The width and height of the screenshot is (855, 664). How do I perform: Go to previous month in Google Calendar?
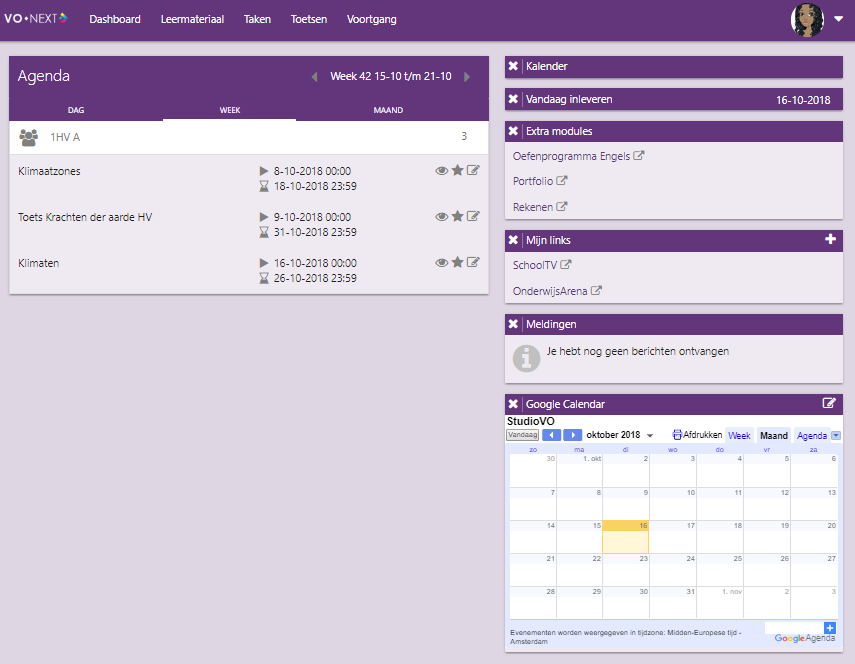[x=551, y=435]
